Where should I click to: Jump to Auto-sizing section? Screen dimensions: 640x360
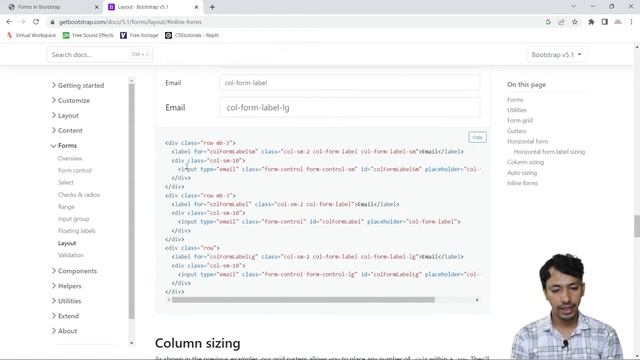(x=522, y=173)
